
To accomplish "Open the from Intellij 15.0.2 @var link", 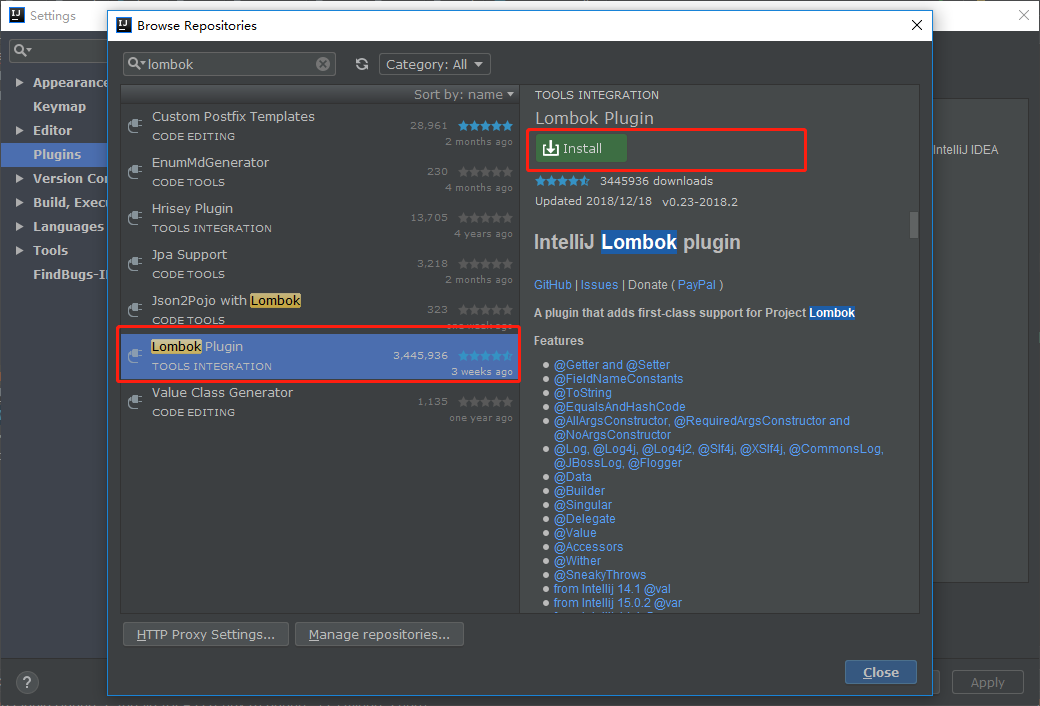I will [x=618, y=602].
